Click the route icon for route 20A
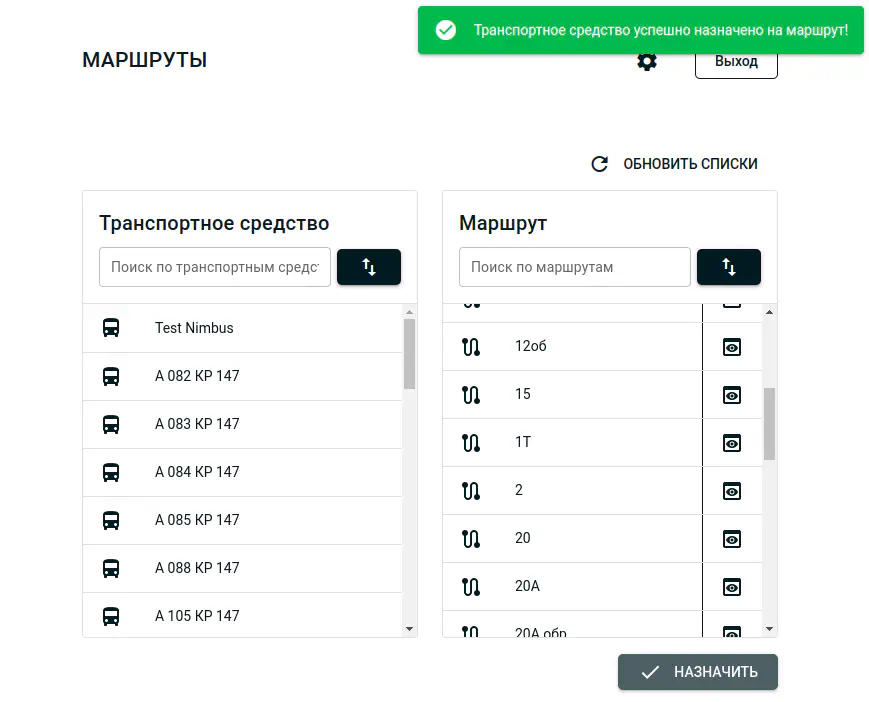869x702 pixels. (471, 587)
